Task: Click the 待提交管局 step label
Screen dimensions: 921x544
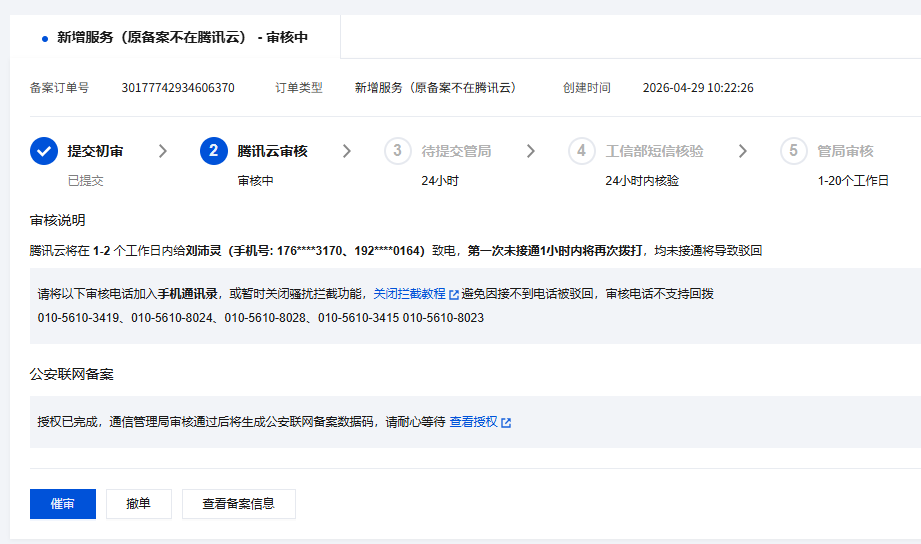Action: click(456, 151)
